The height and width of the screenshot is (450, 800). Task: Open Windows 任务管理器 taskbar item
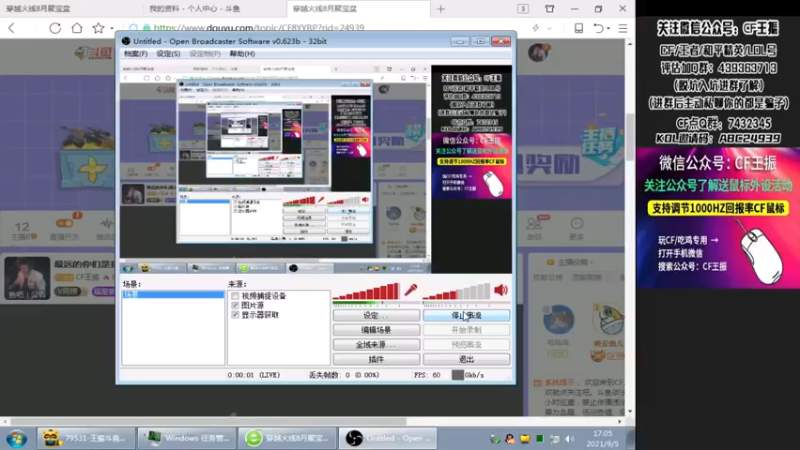[x=186, y=438]
